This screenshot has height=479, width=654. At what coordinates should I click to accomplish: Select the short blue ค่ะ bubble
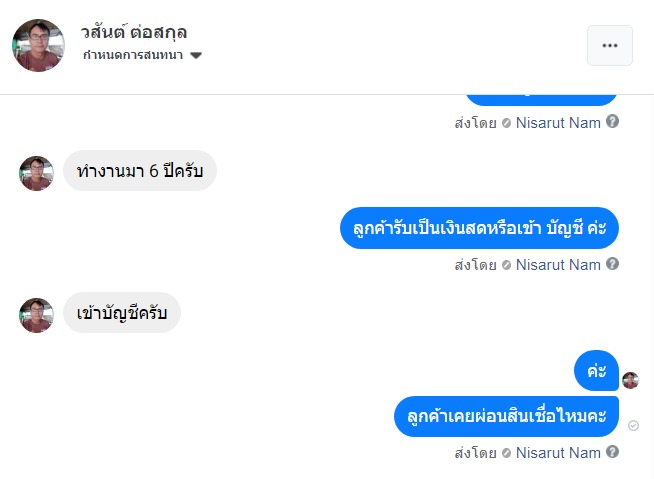[596, 370]
